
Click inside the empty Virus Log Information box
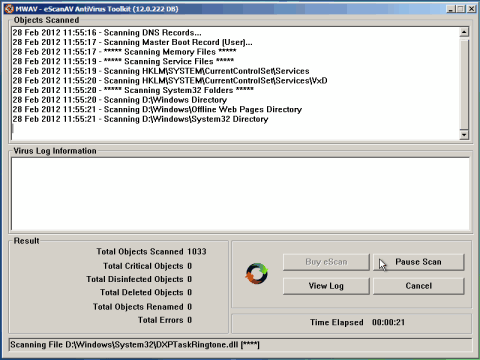tap(240, 194)
